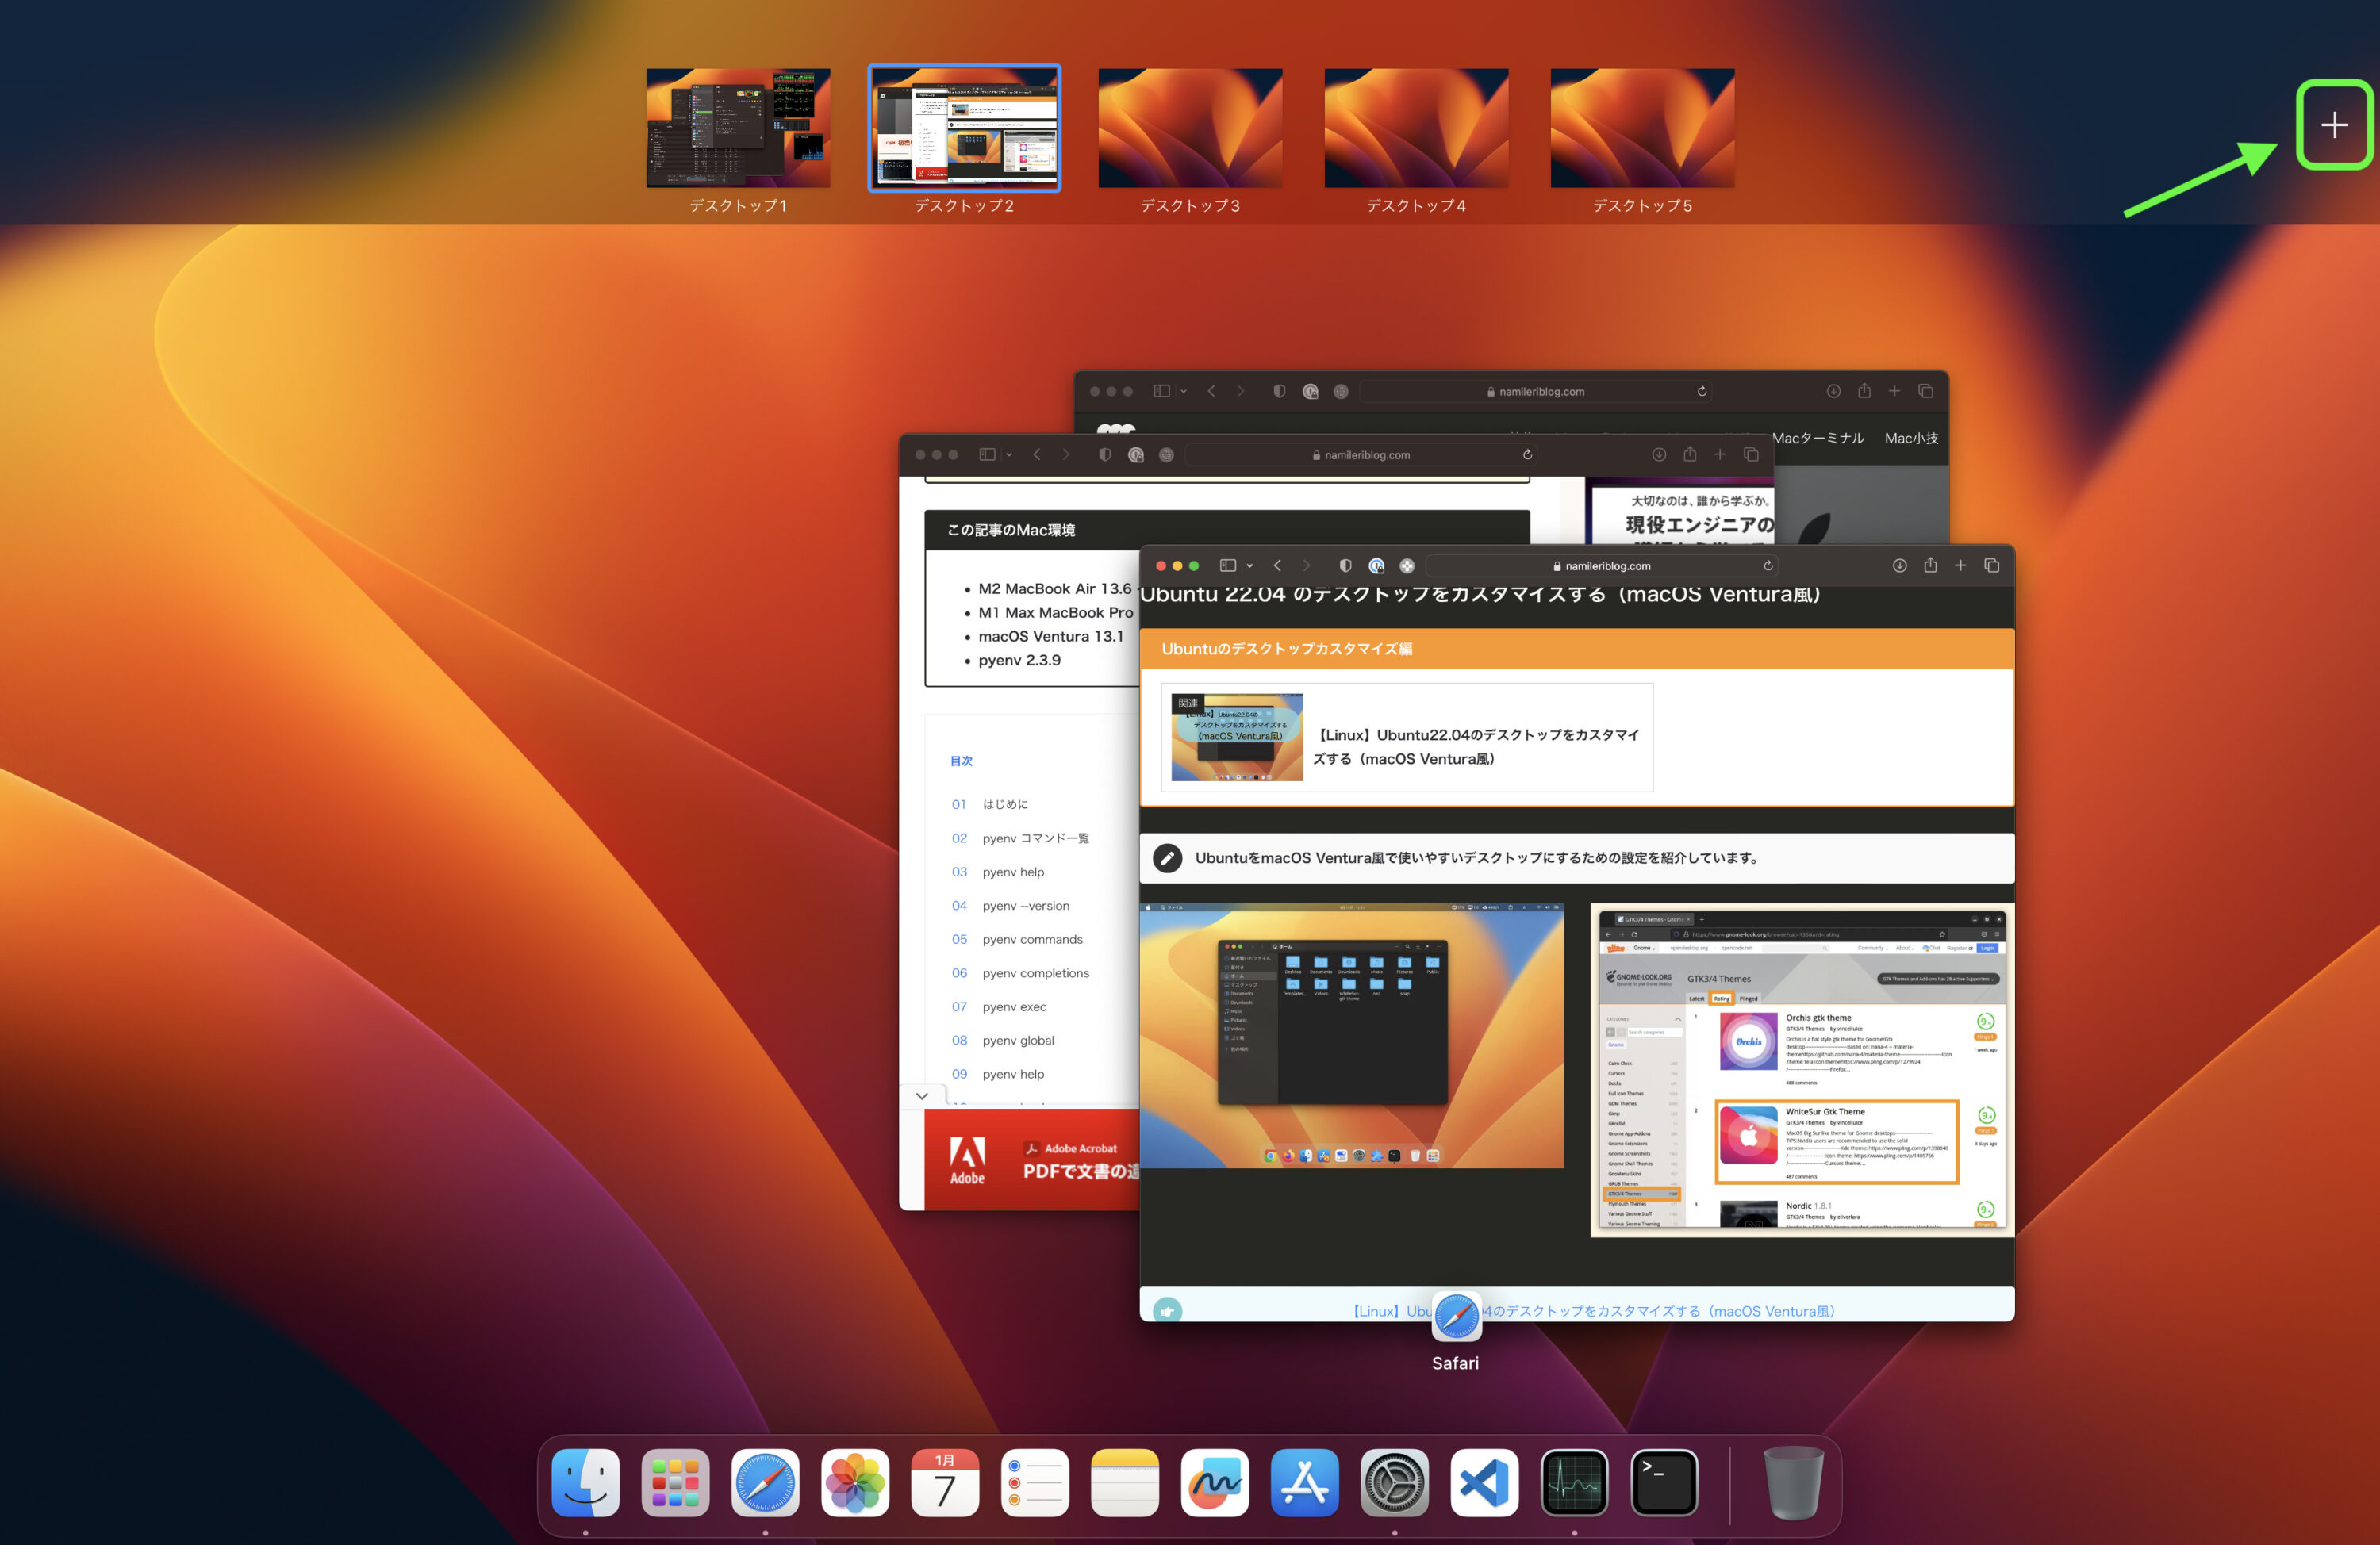Jump to 04 pyenv --version section

click(x=1010, y=906)
